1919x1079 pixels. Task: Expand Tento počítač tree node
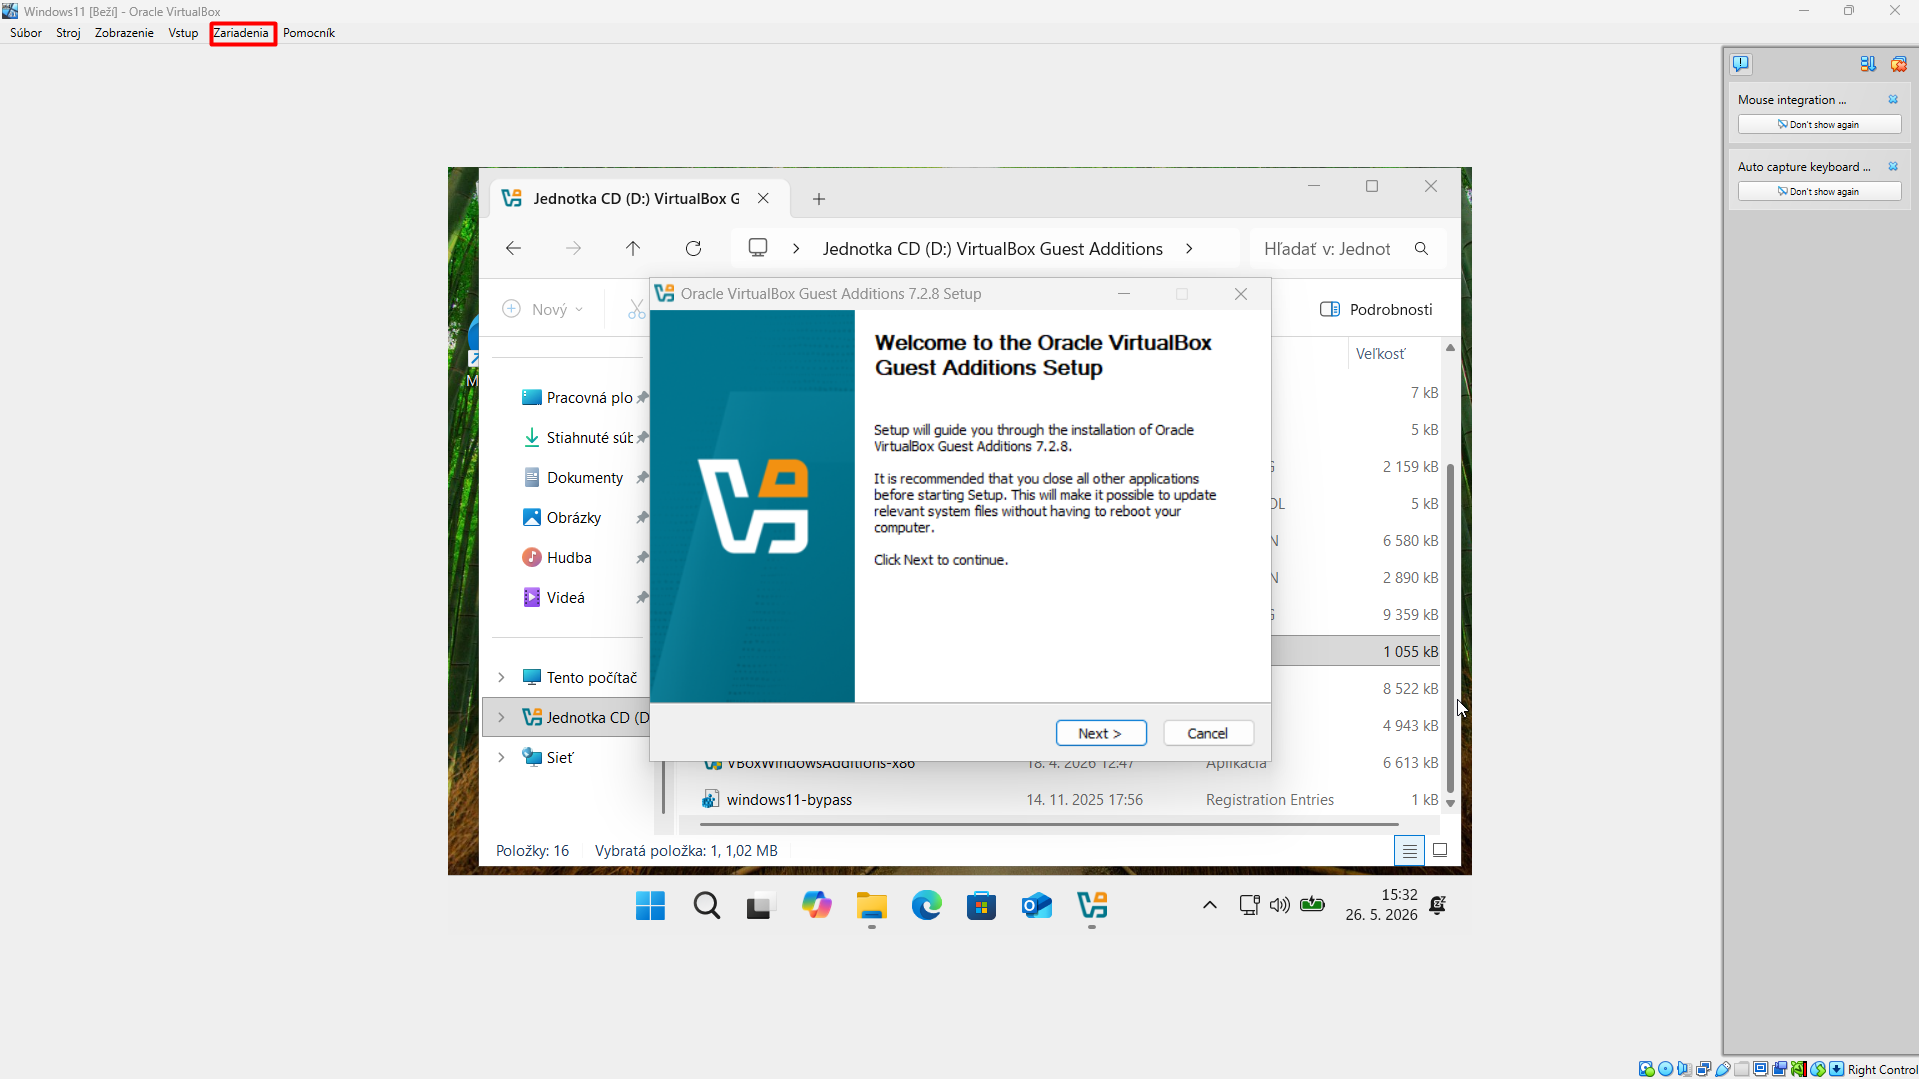(x=502, y=678)
